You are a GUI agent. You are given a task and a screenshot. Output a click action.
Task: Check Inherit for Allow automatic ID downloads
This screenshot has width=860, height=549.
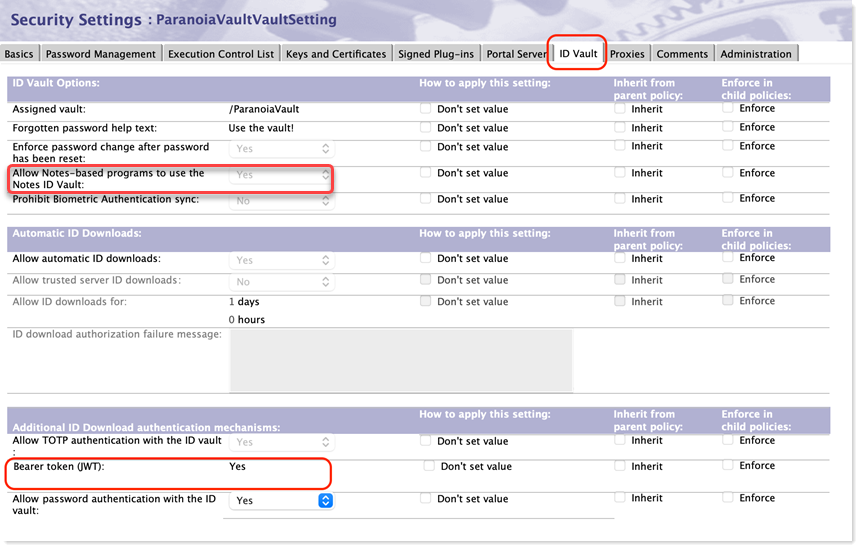[620, 258]
